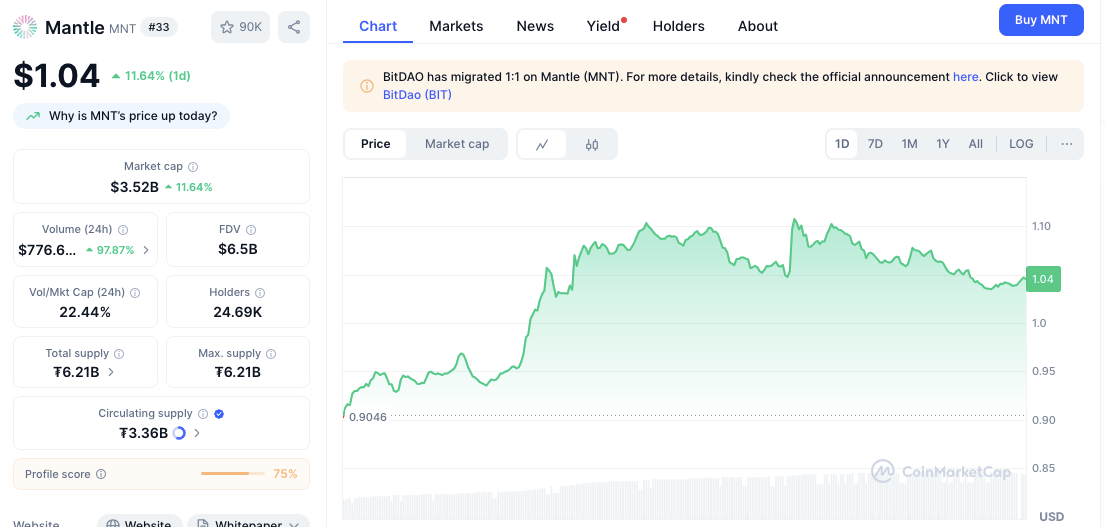The image size is (1105, 527).
Task: Expand Volume (24h) details chevron
Action: click(x=146, y=250)
